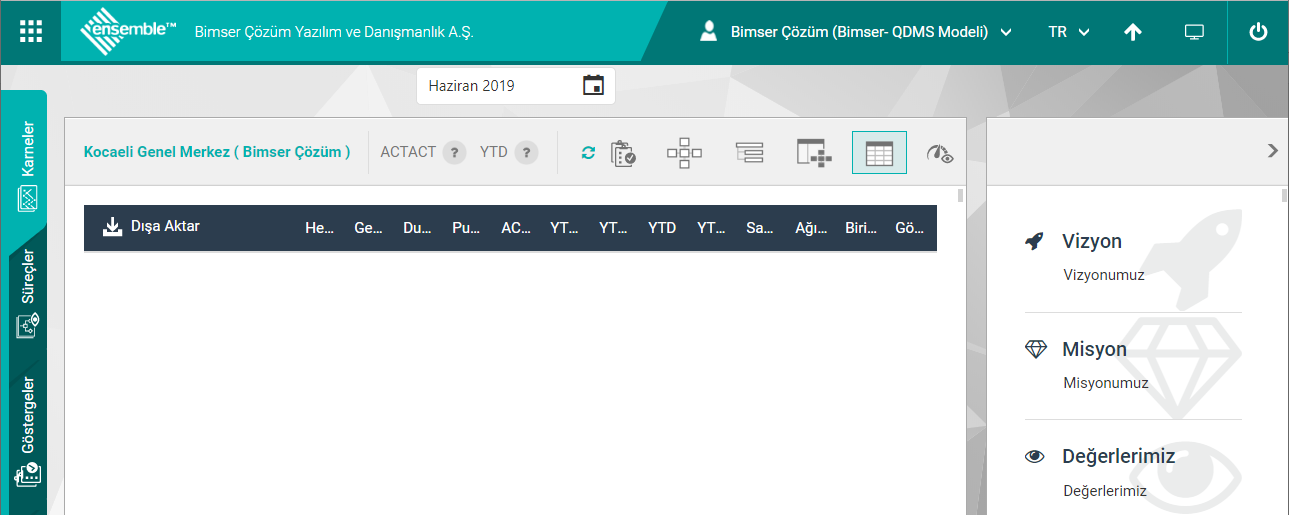Open the TR language dropdown
This screenshot has width=1289, height=515.
[x=1069, y=32]
